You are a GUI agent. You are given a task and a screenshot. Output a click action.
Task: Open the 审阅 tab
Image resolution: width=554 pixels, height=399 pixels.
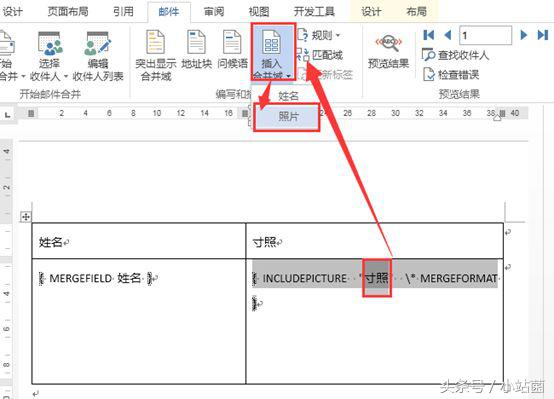click(x=214, y=12)
